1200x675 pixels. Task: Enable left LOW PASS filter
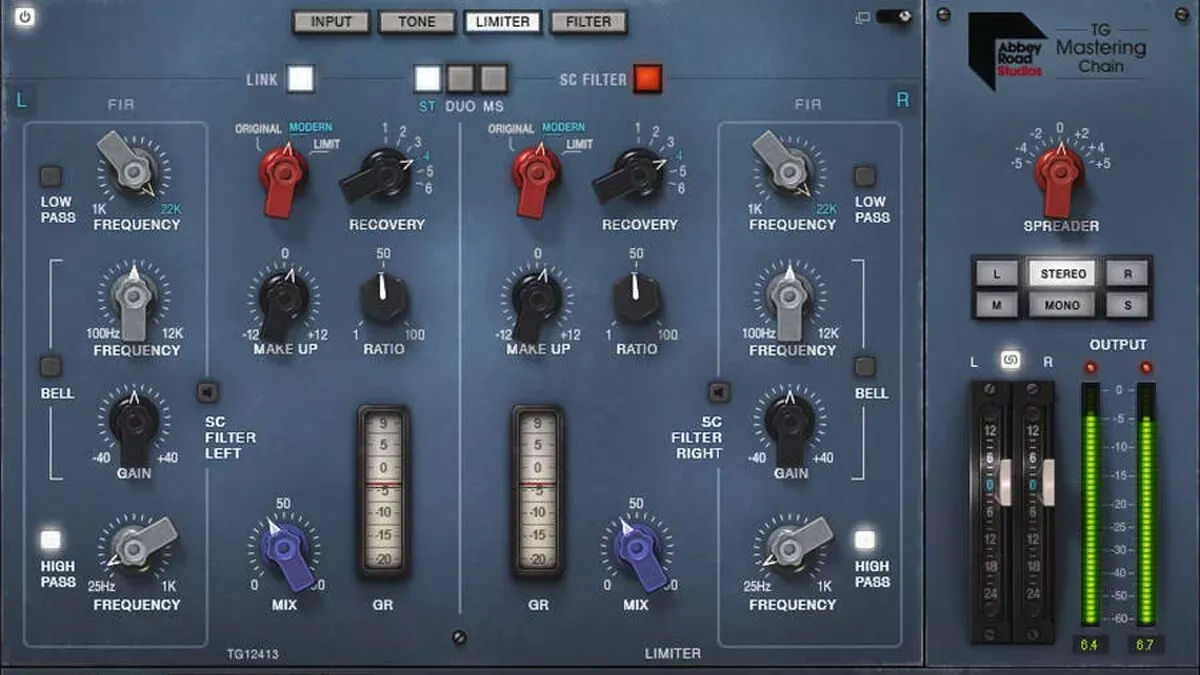tap(50, 177)
